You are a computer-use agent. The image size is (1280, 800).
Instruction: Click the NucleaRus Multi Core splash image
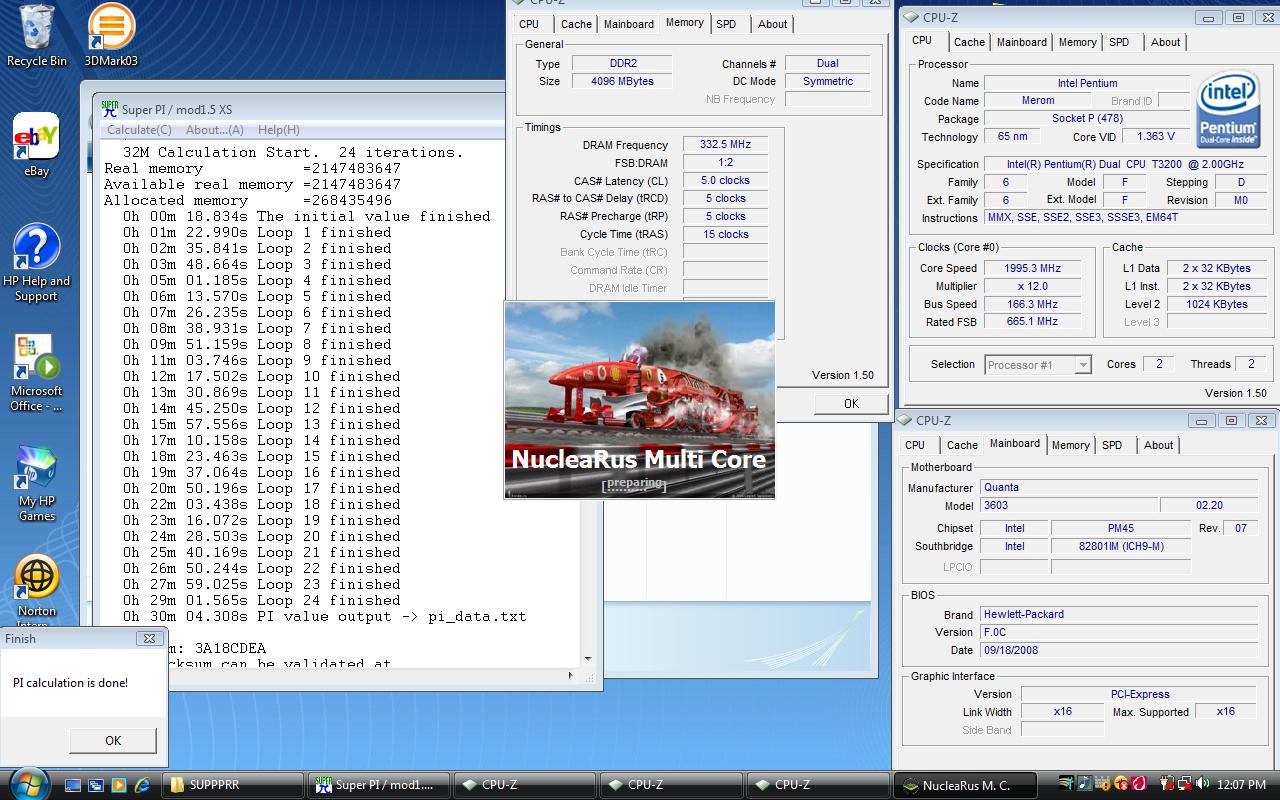640,400
